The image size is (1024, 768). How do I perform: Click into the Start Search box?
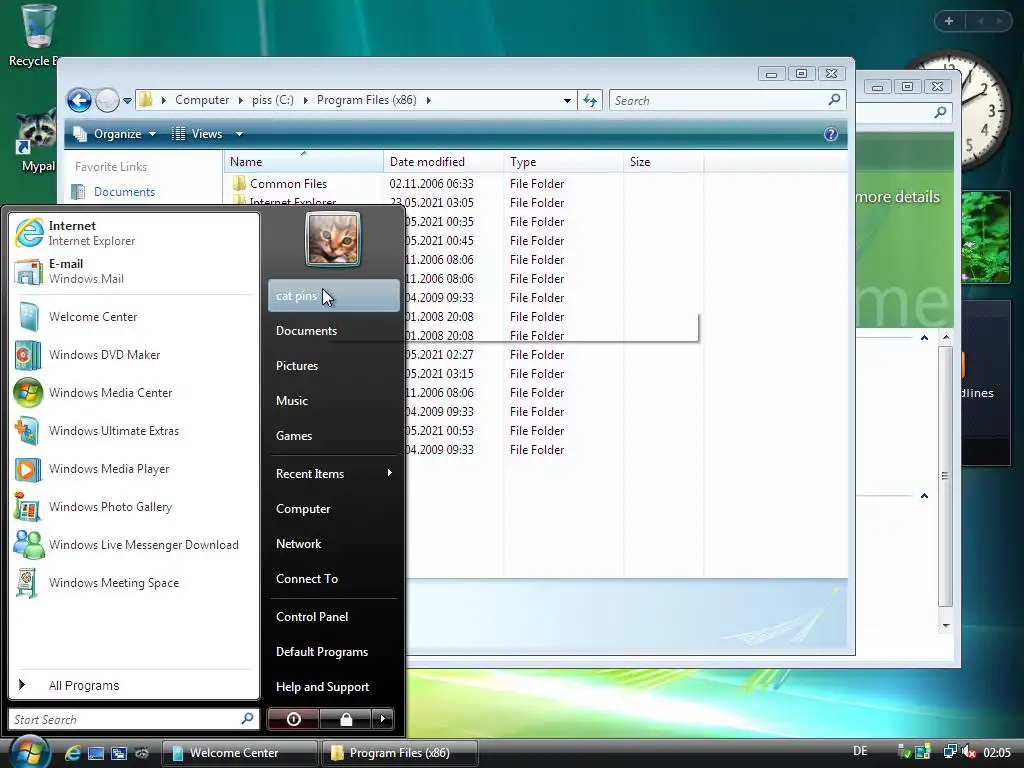(x=134, y=719)
